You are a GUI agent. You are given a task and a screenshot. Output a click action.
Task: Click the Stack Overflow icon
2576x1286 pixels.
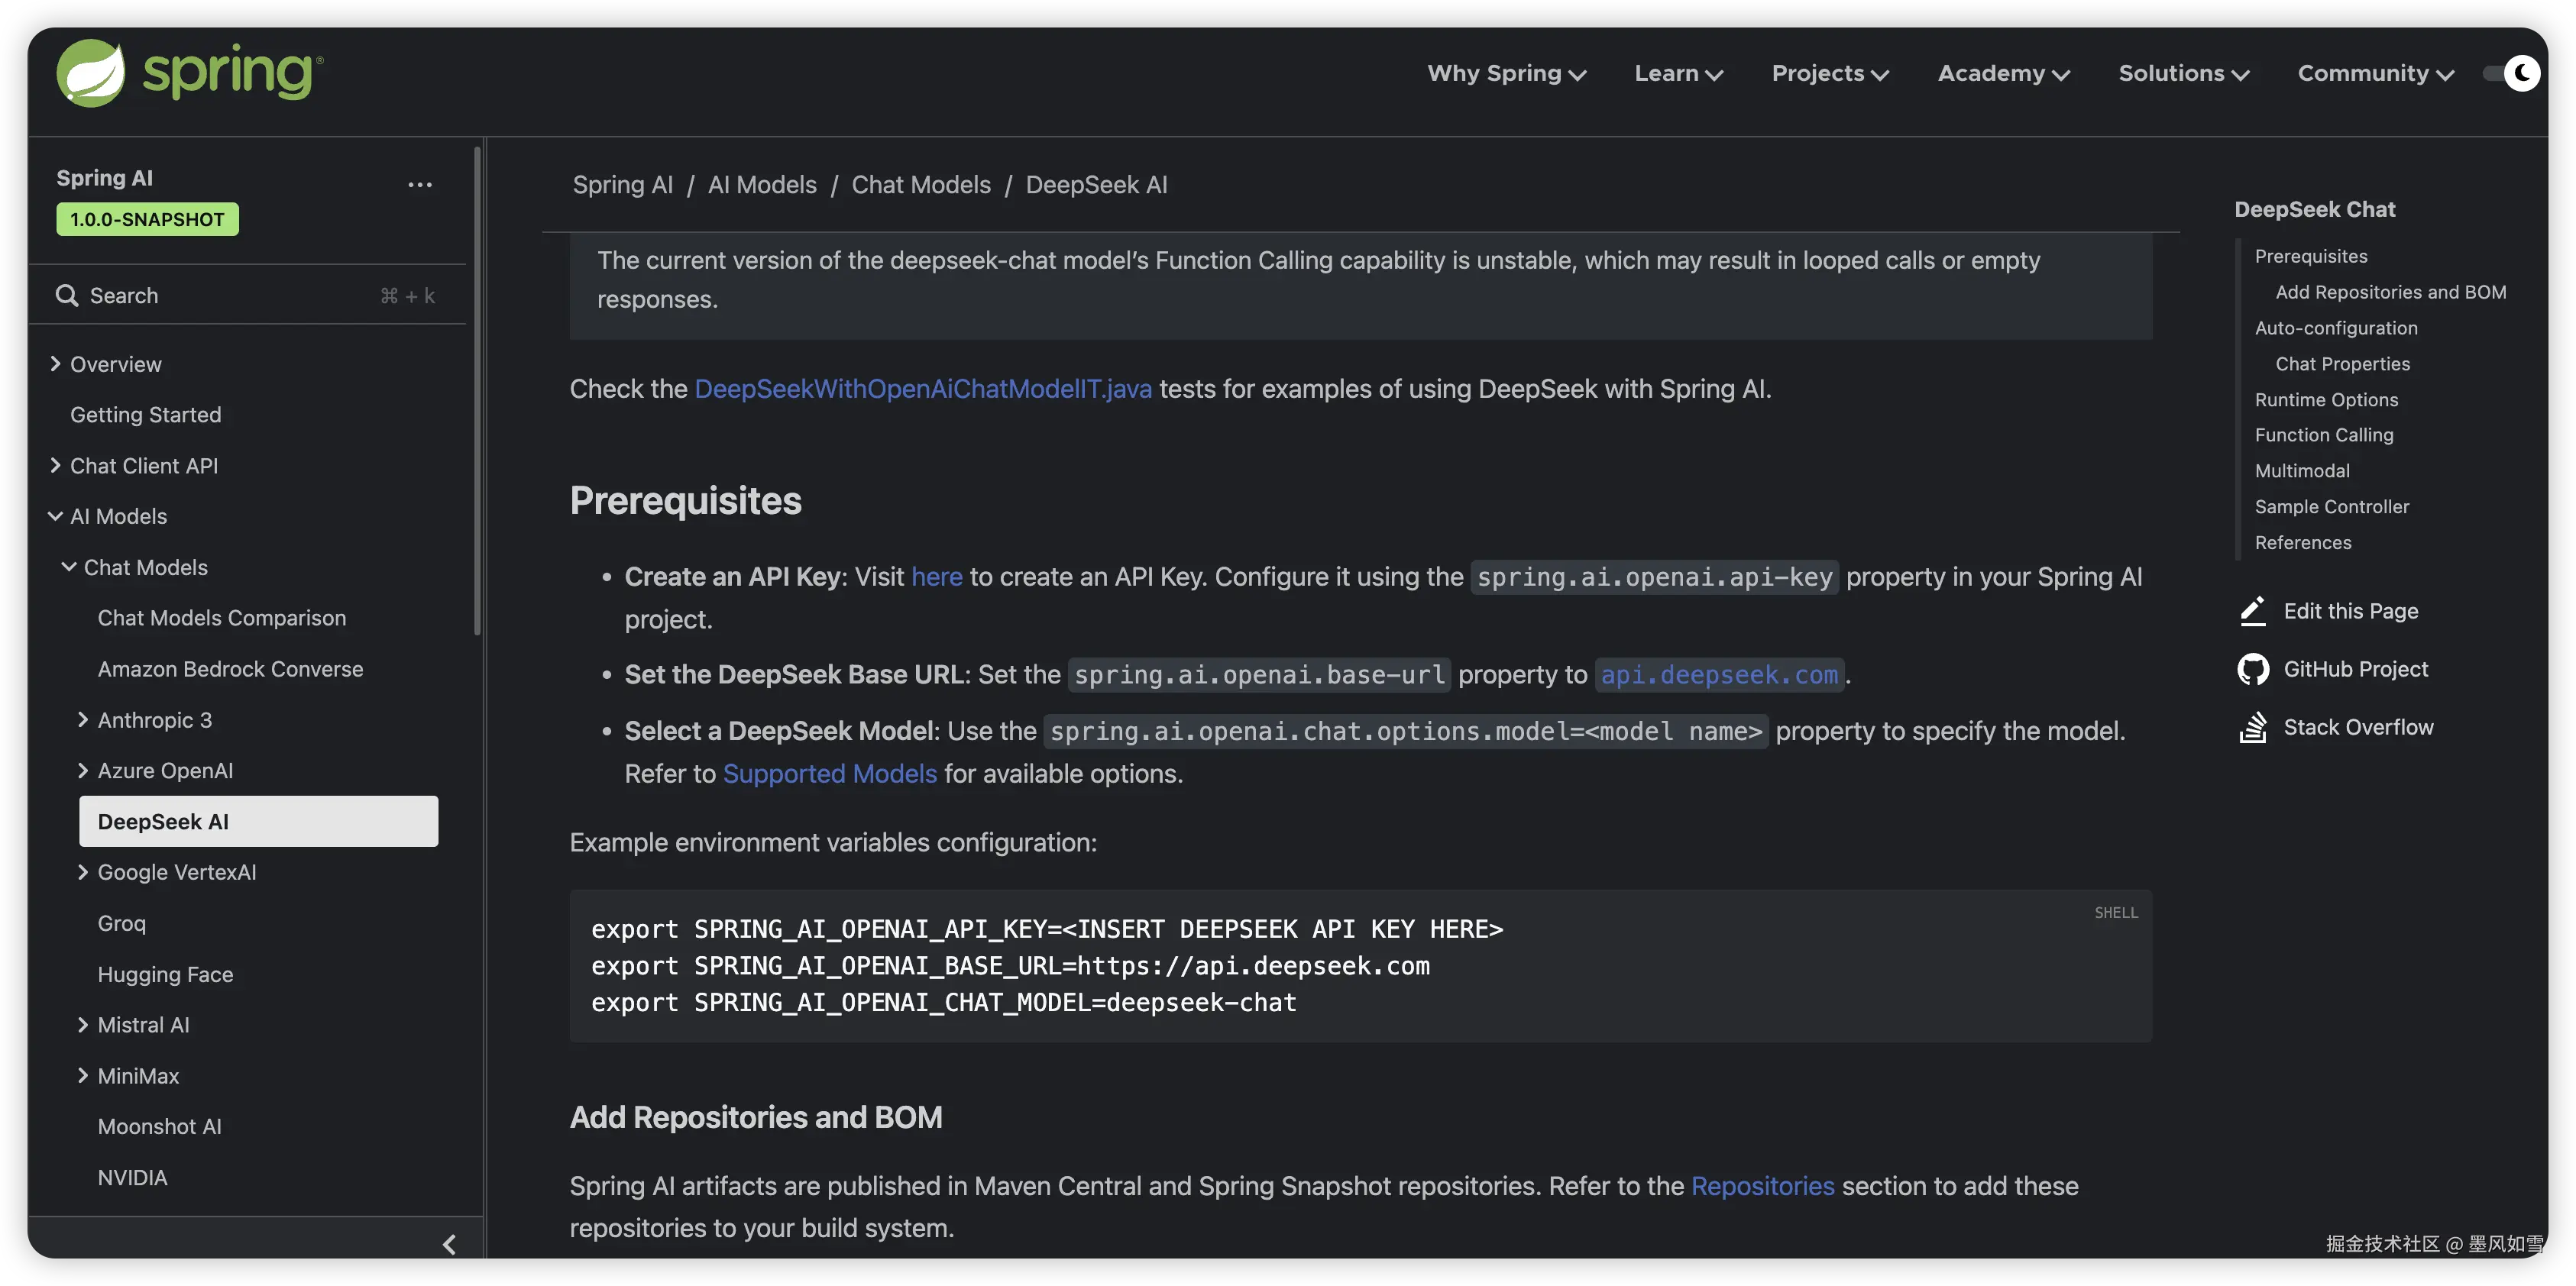(2253, 727)
